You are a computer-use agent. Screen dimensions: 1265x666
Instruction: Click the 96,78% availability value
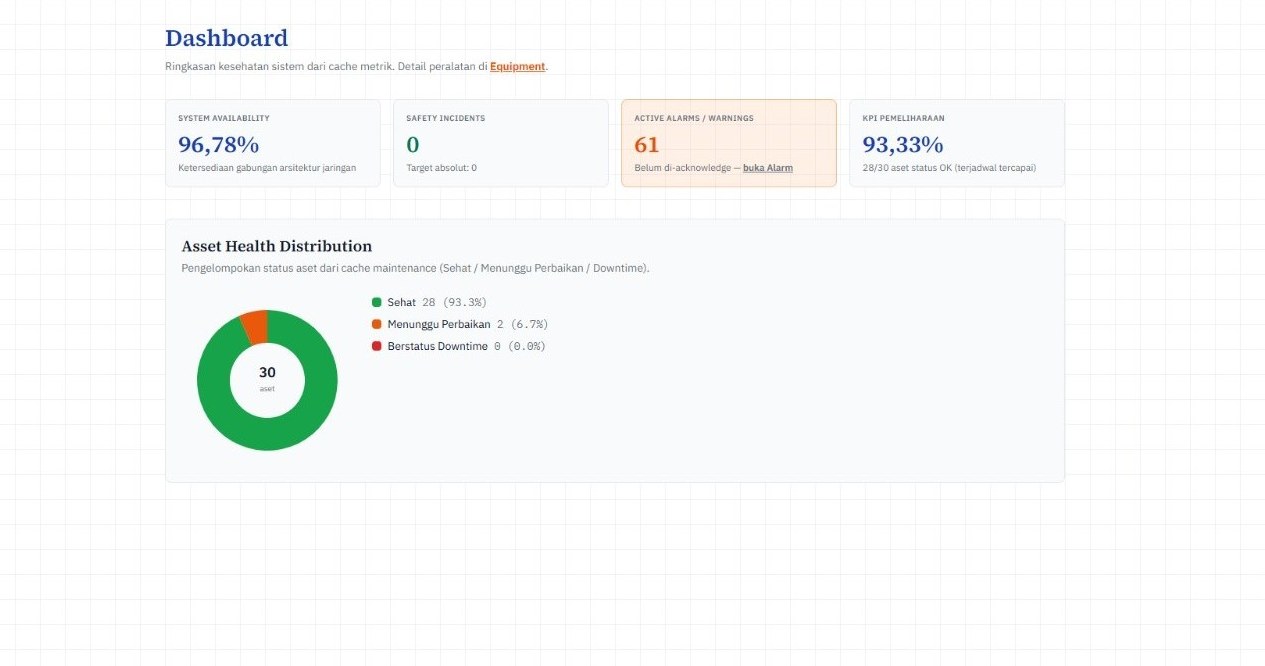[x=219, y=144]
